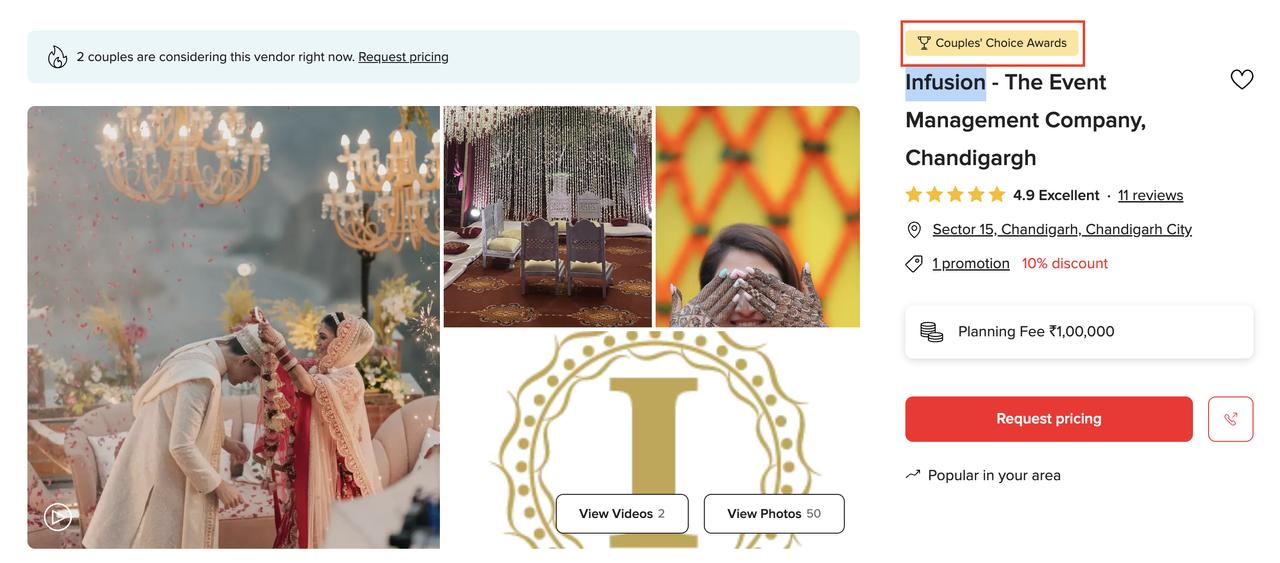Click the trending arrow icon
1280x563 pixels.
point(913,474)
